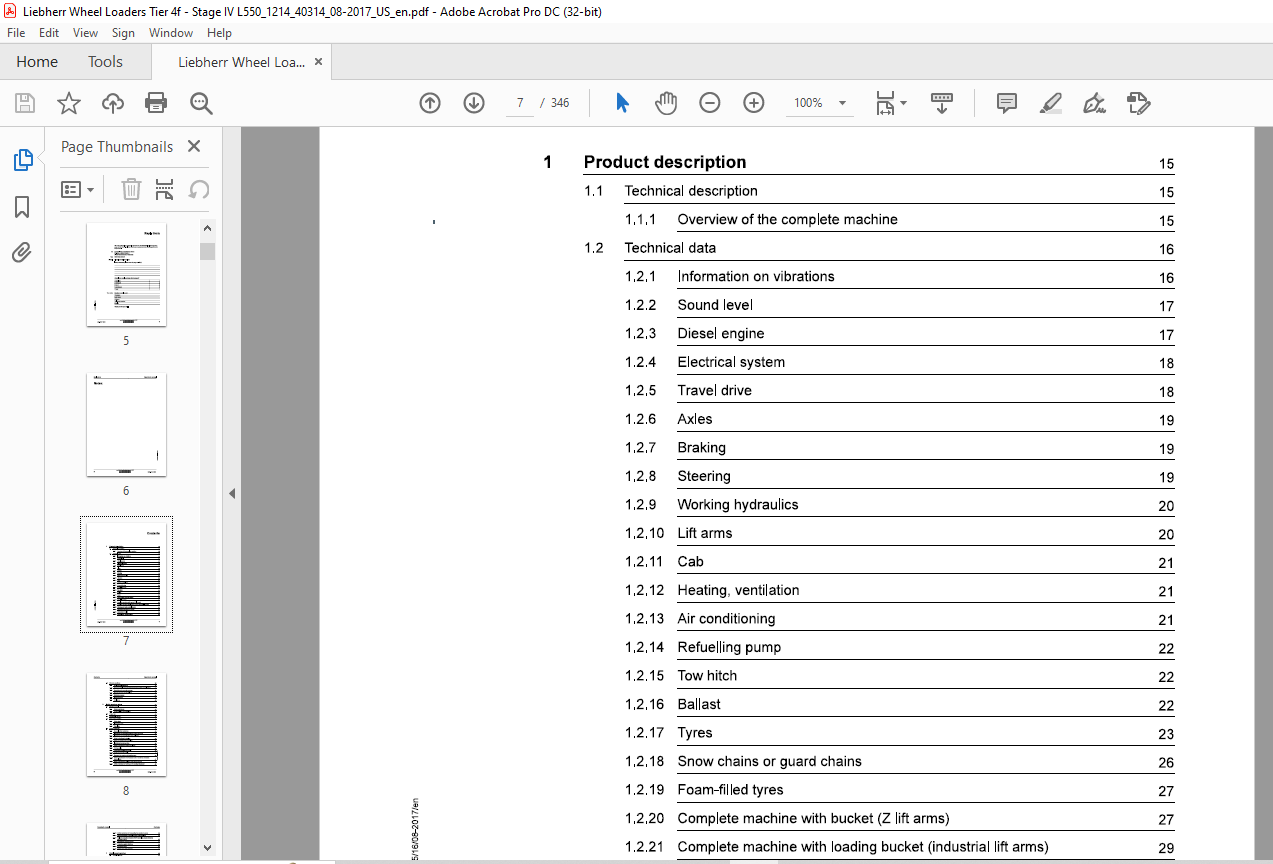
Task: Toggle the Attachments paperclip panel
Action: pos(22,253)
